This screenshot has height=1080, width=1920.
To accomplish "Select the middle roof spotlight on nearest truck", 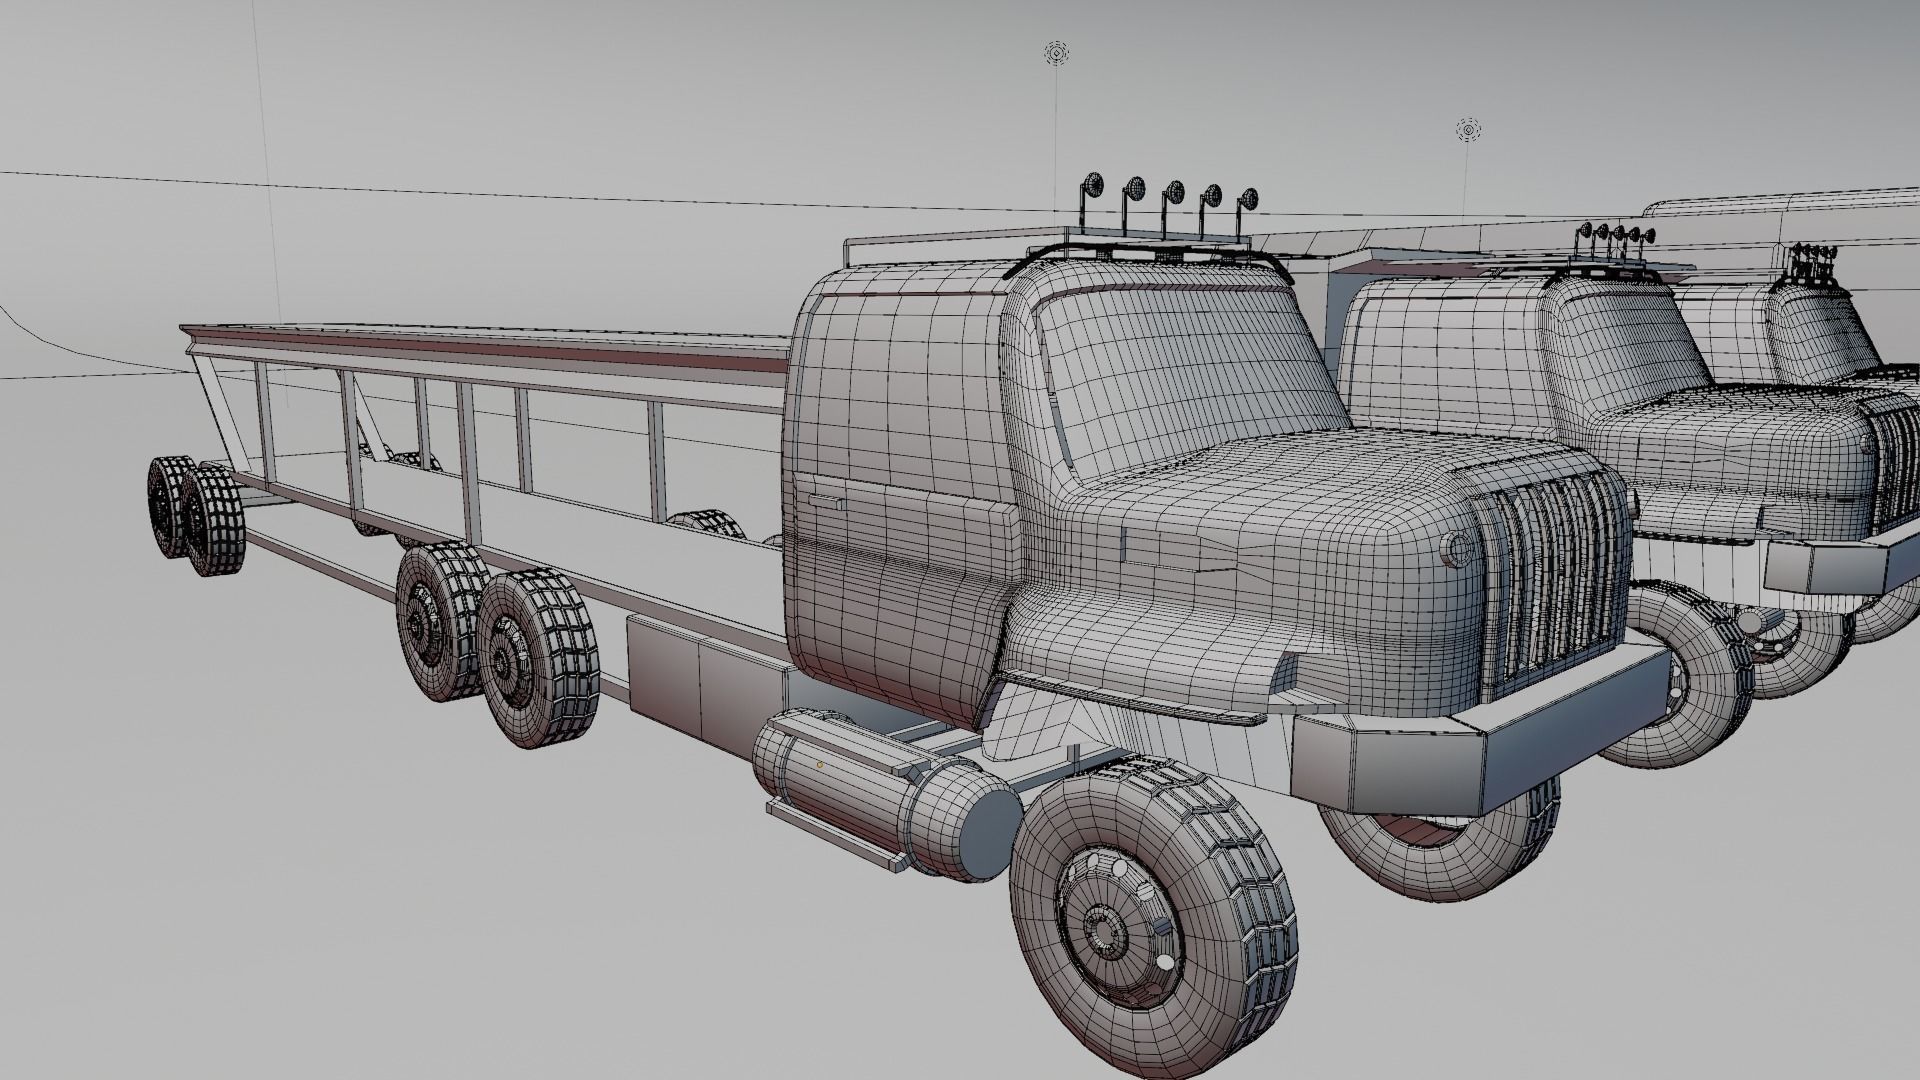I will coord(1173,194).
